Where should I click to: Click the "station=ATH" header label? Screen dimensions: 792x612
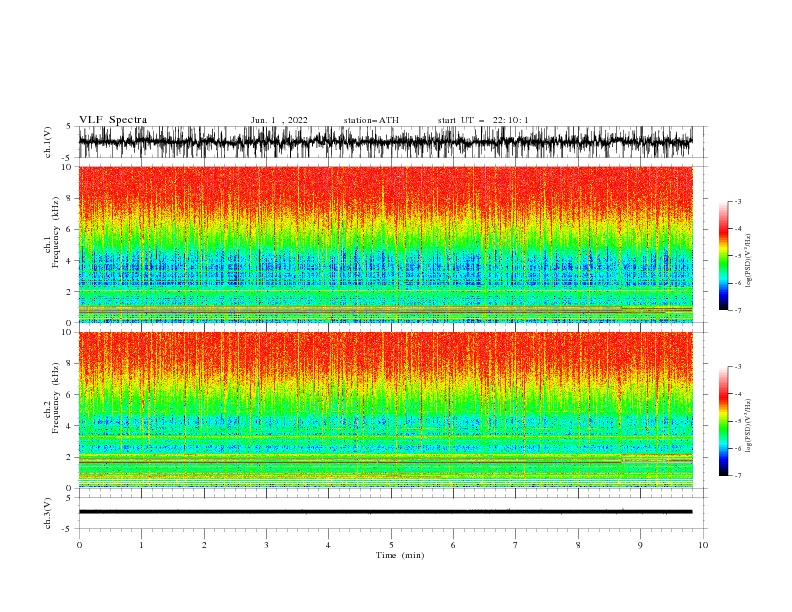(x=371, y=120)
